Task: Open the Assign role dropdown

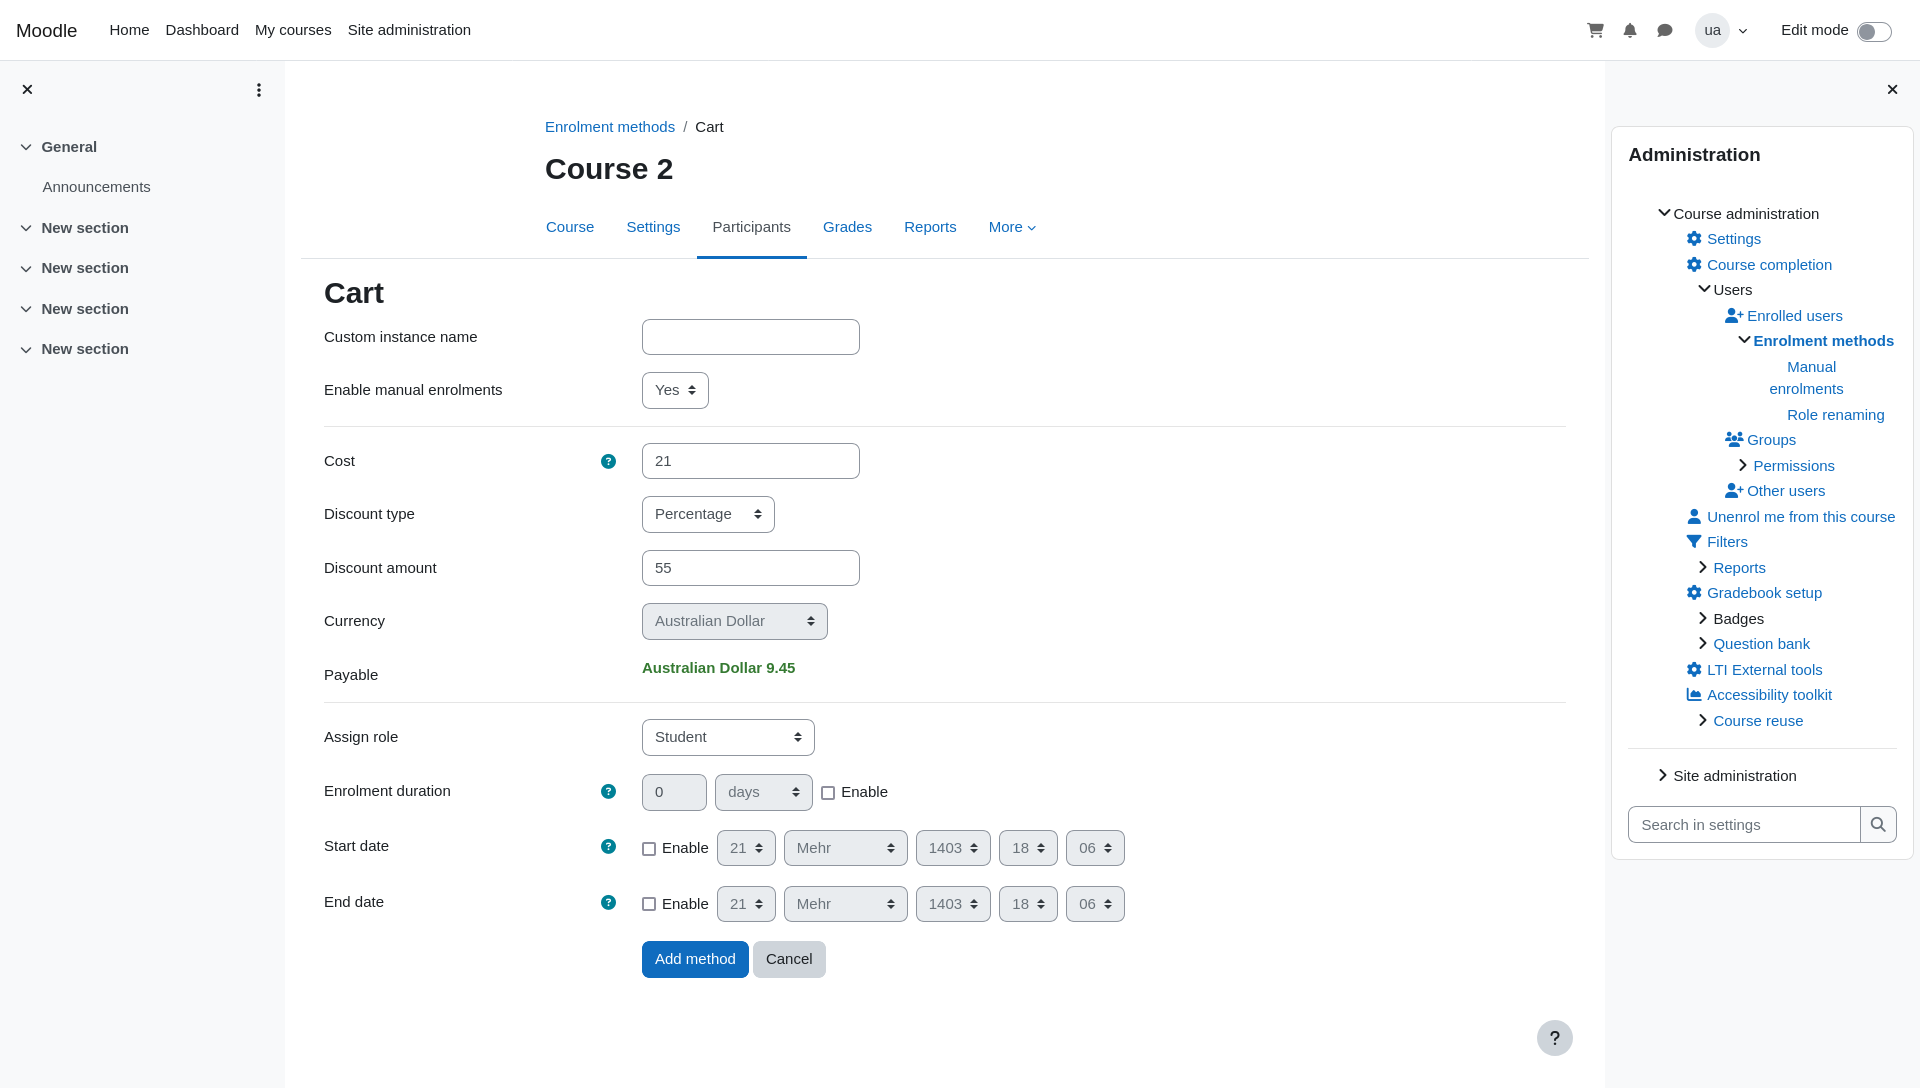Action: click(728, 737)
